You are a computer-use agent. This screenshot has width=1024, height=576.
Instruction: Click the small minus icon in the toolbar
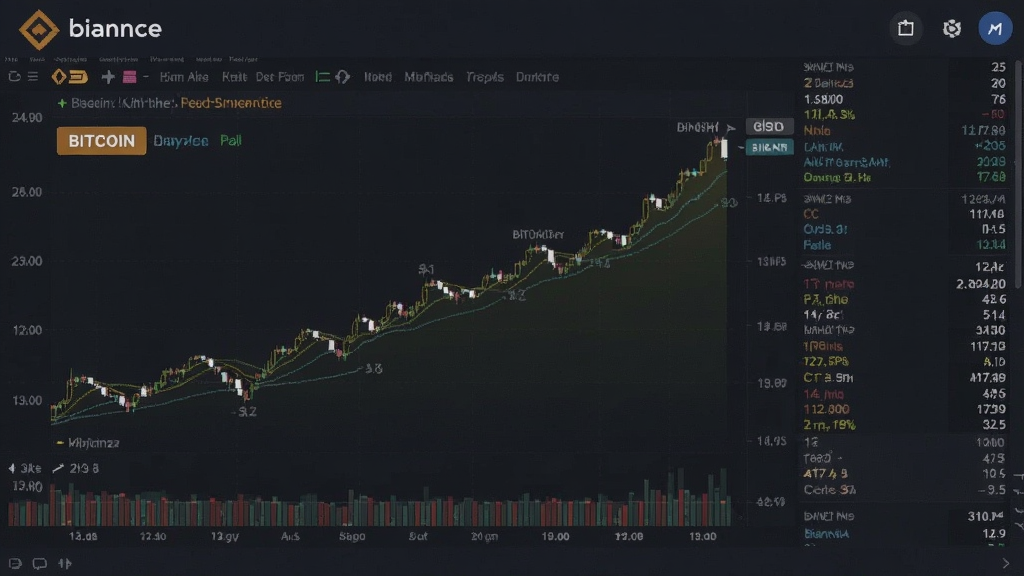point(146,76)
